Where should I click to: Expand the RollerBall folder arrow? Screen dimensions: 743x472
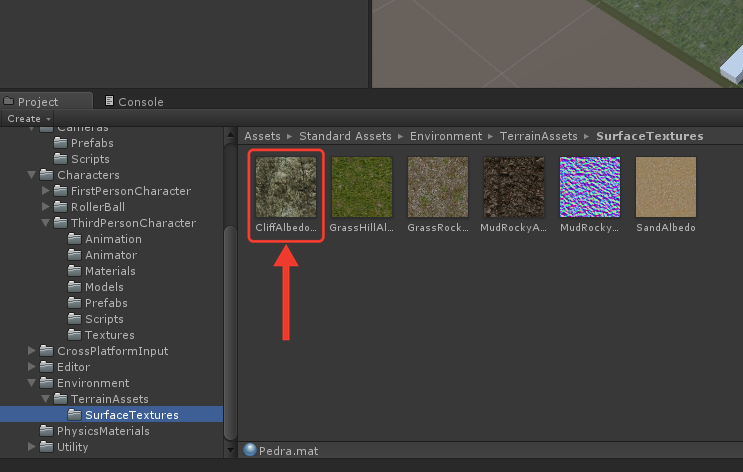tap(45, 207)
